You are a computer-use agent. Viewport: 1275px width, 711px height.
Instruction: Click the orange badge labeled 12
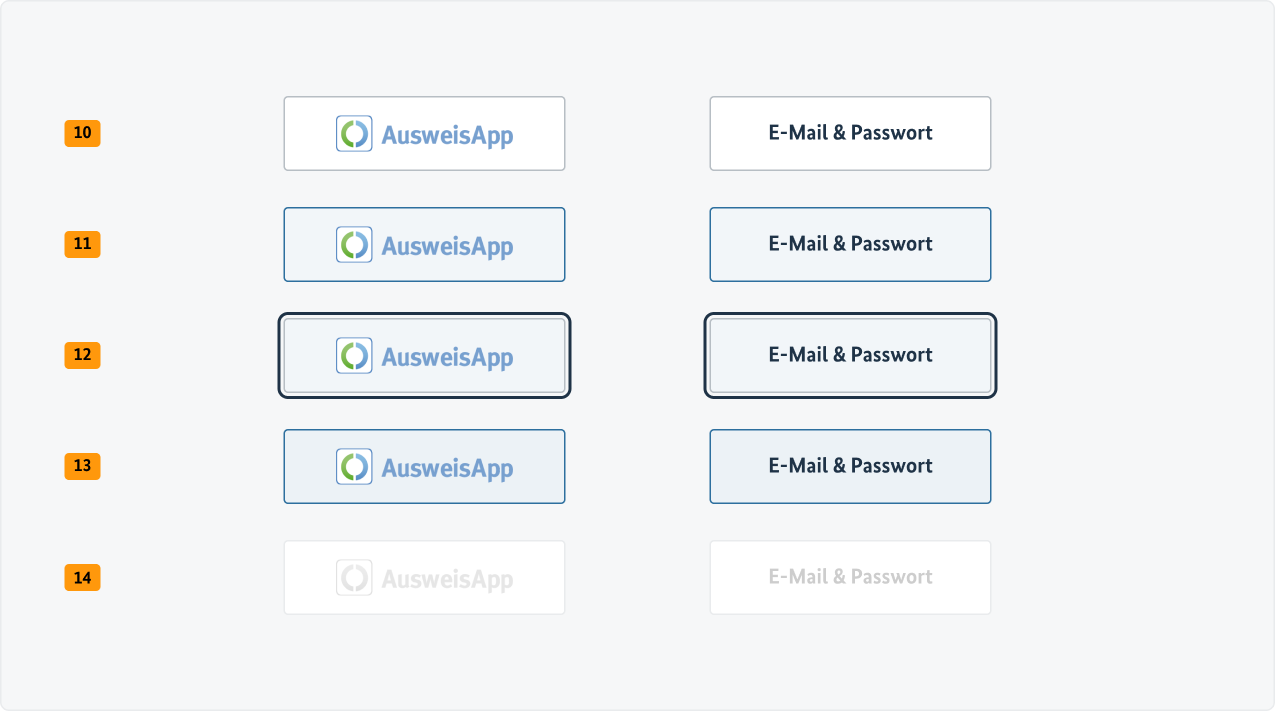pos(83,355)
